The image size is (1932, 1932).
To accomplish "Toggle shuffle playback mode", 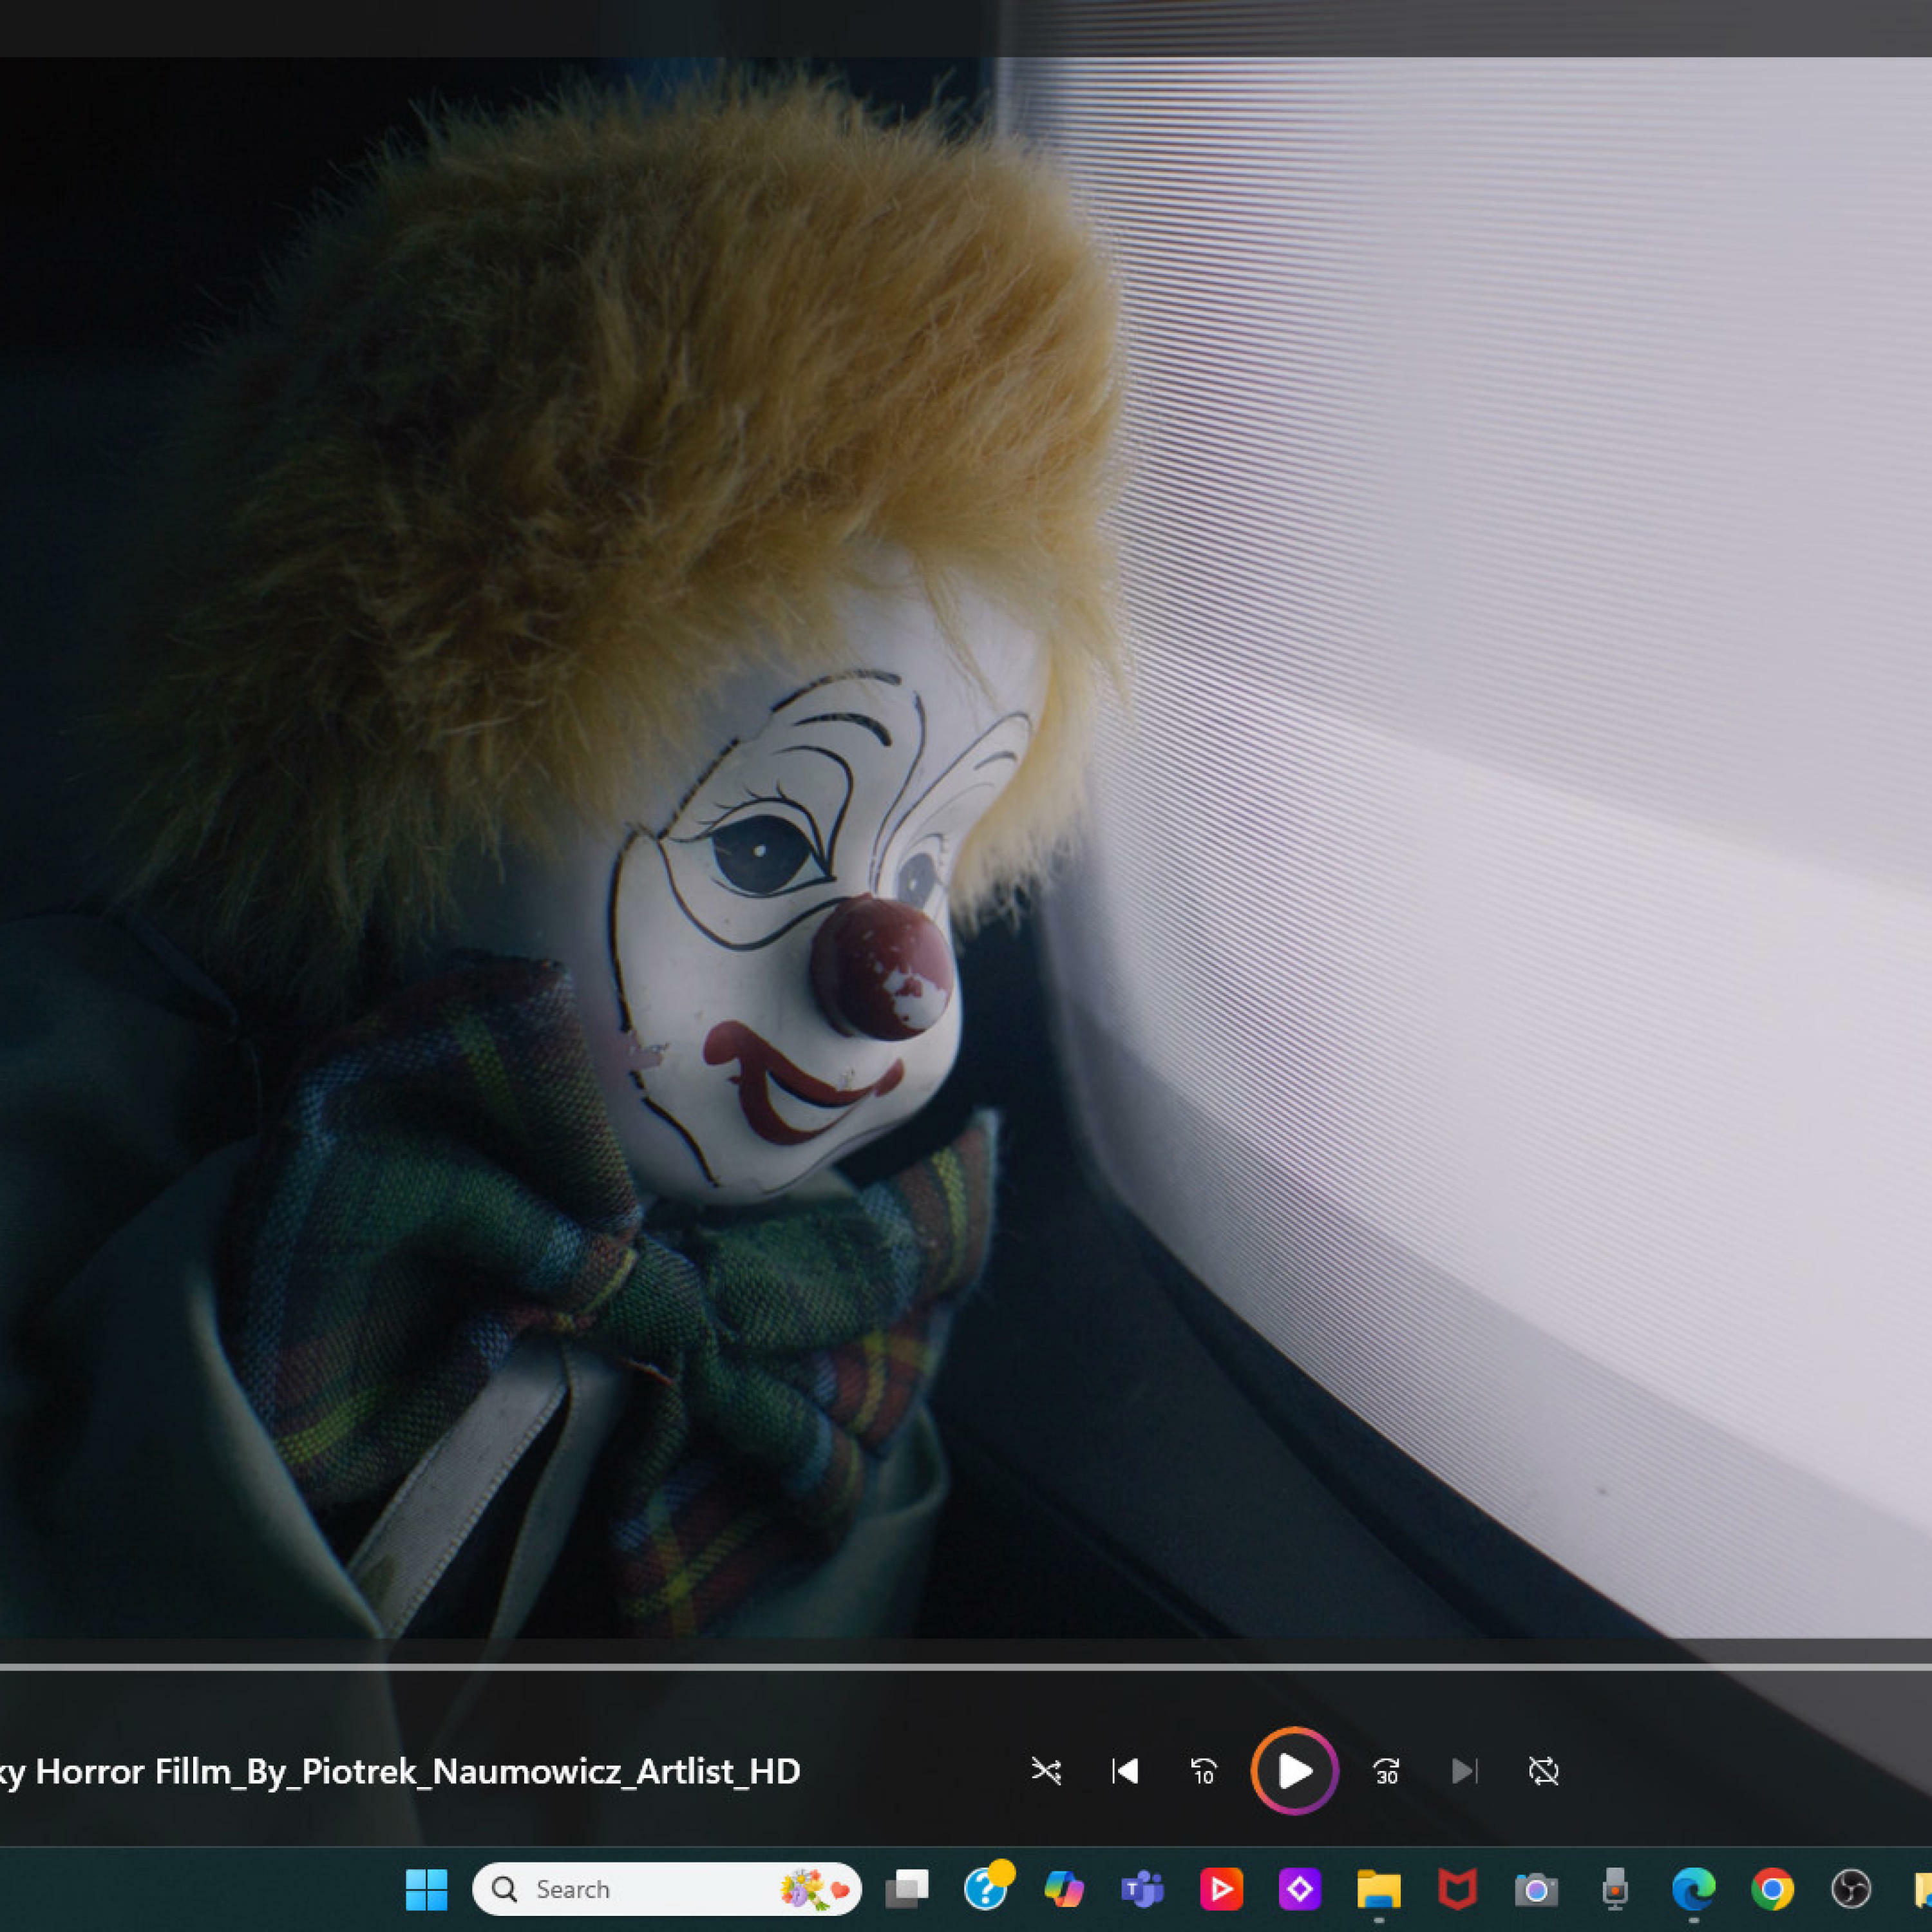I will pos(1046,1771).
